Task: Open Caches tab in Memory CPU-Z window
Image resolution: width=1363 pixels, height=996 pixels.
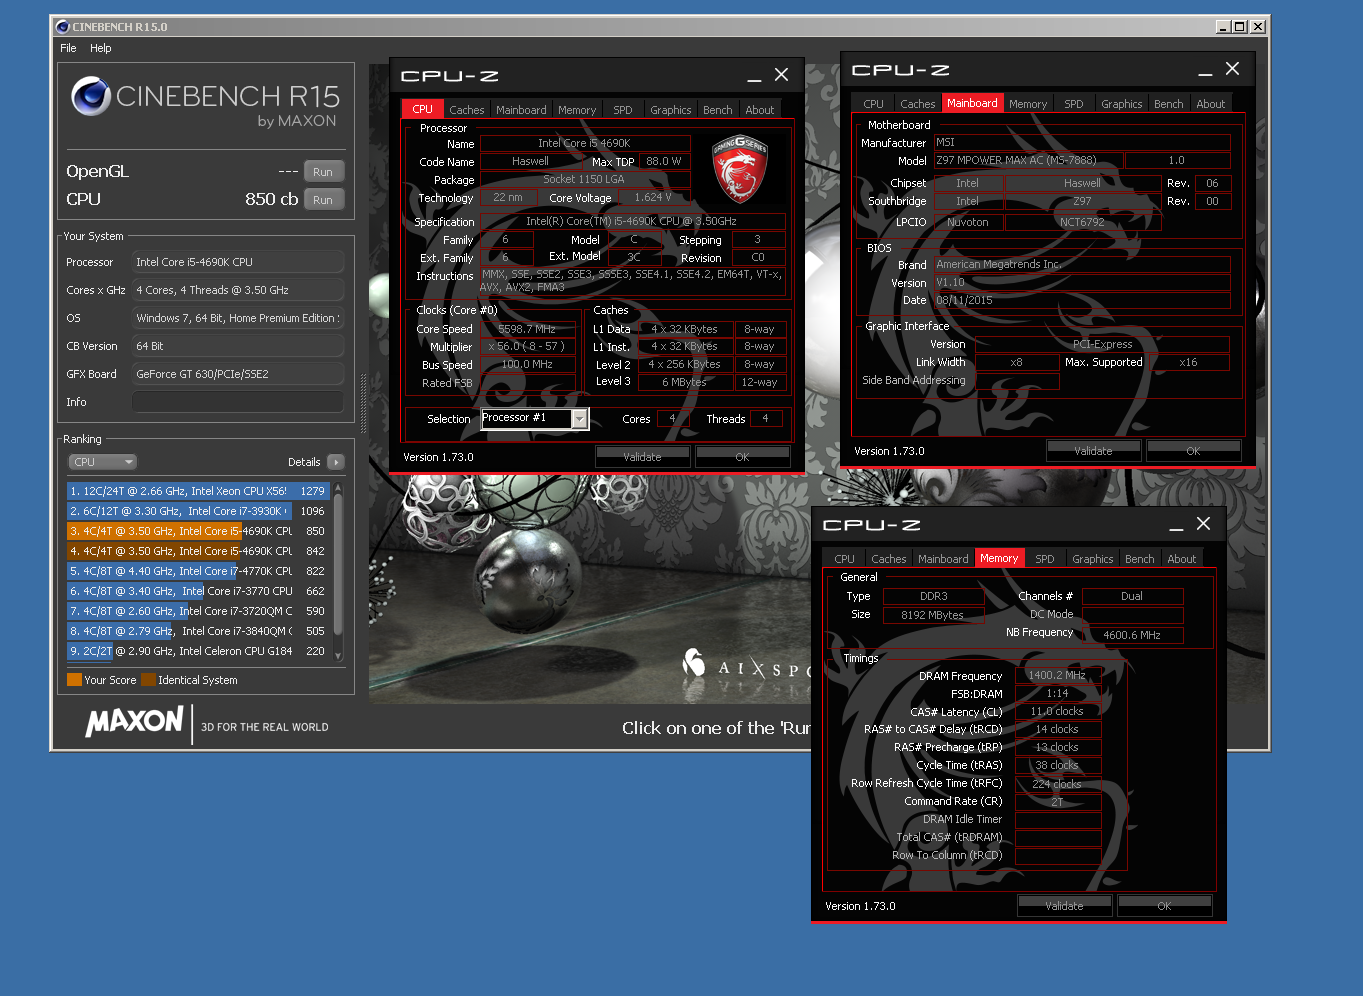Action: pyautogui.click(x=888, y=559)
